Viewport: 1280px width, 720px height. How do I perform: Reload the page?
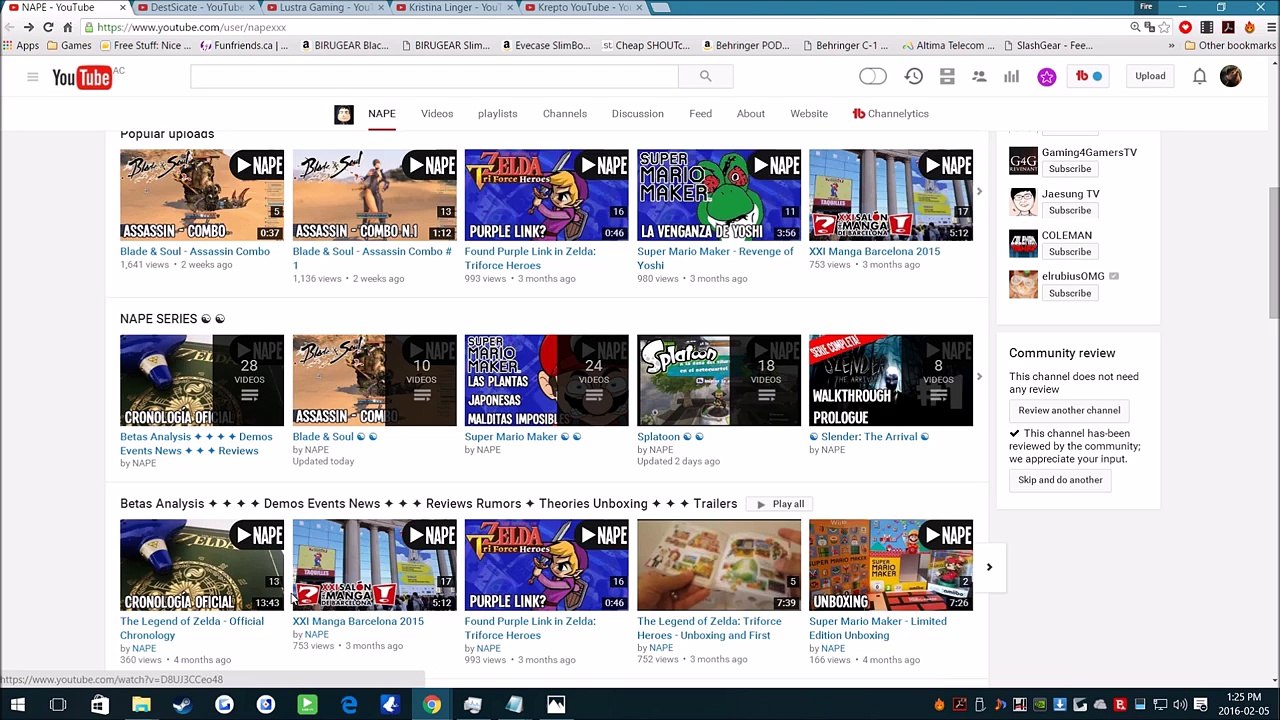(48, 27)
